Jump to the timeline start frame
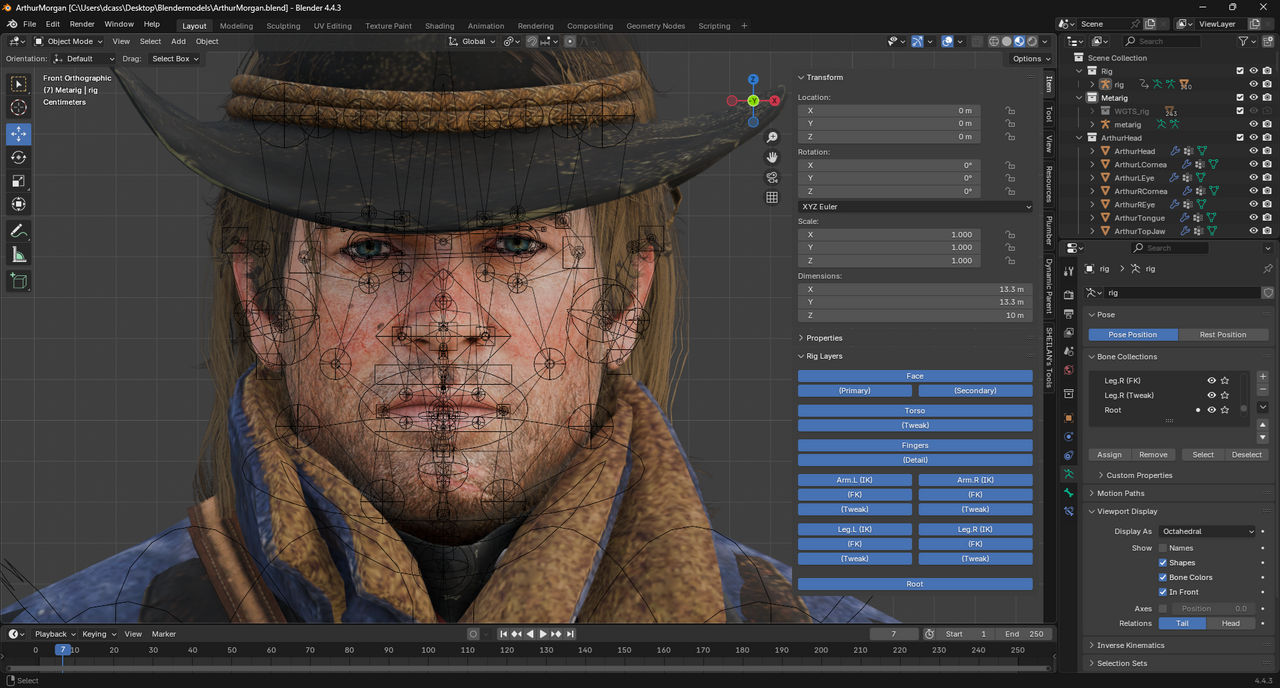Image resolution: width=1280 pixels, height=688 pixels. tap(504, 634)
